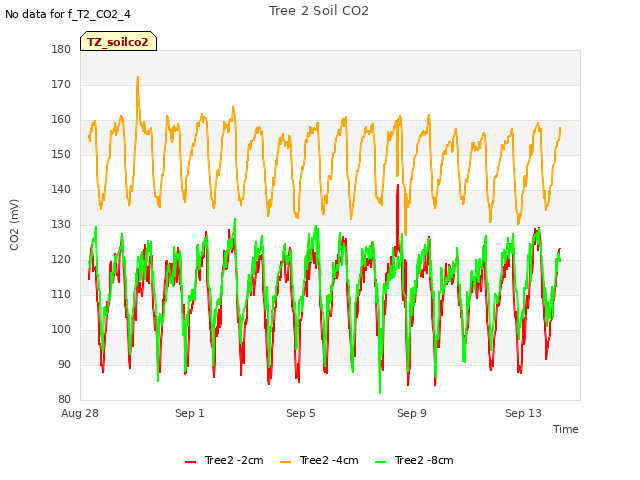Click the 90 y-axis tick label

click(64, 364)
